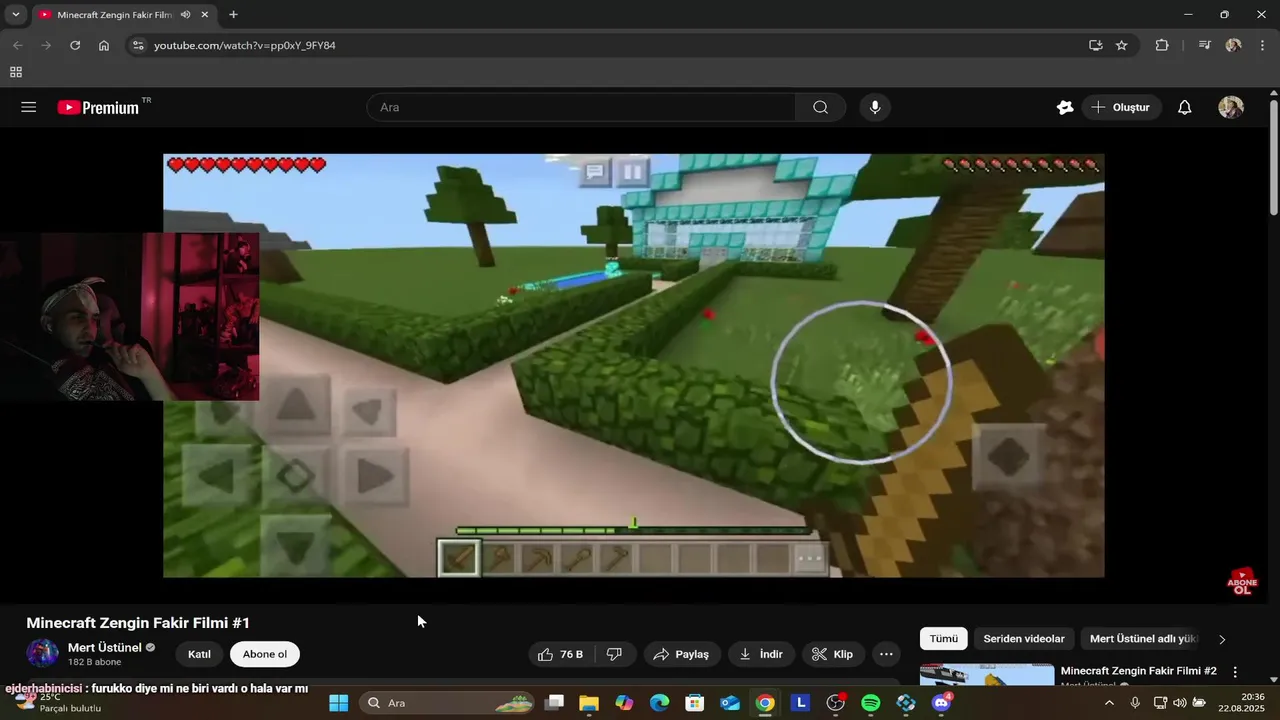Open options for Zengin Fakir Filmi #2

pos(1235,672)
